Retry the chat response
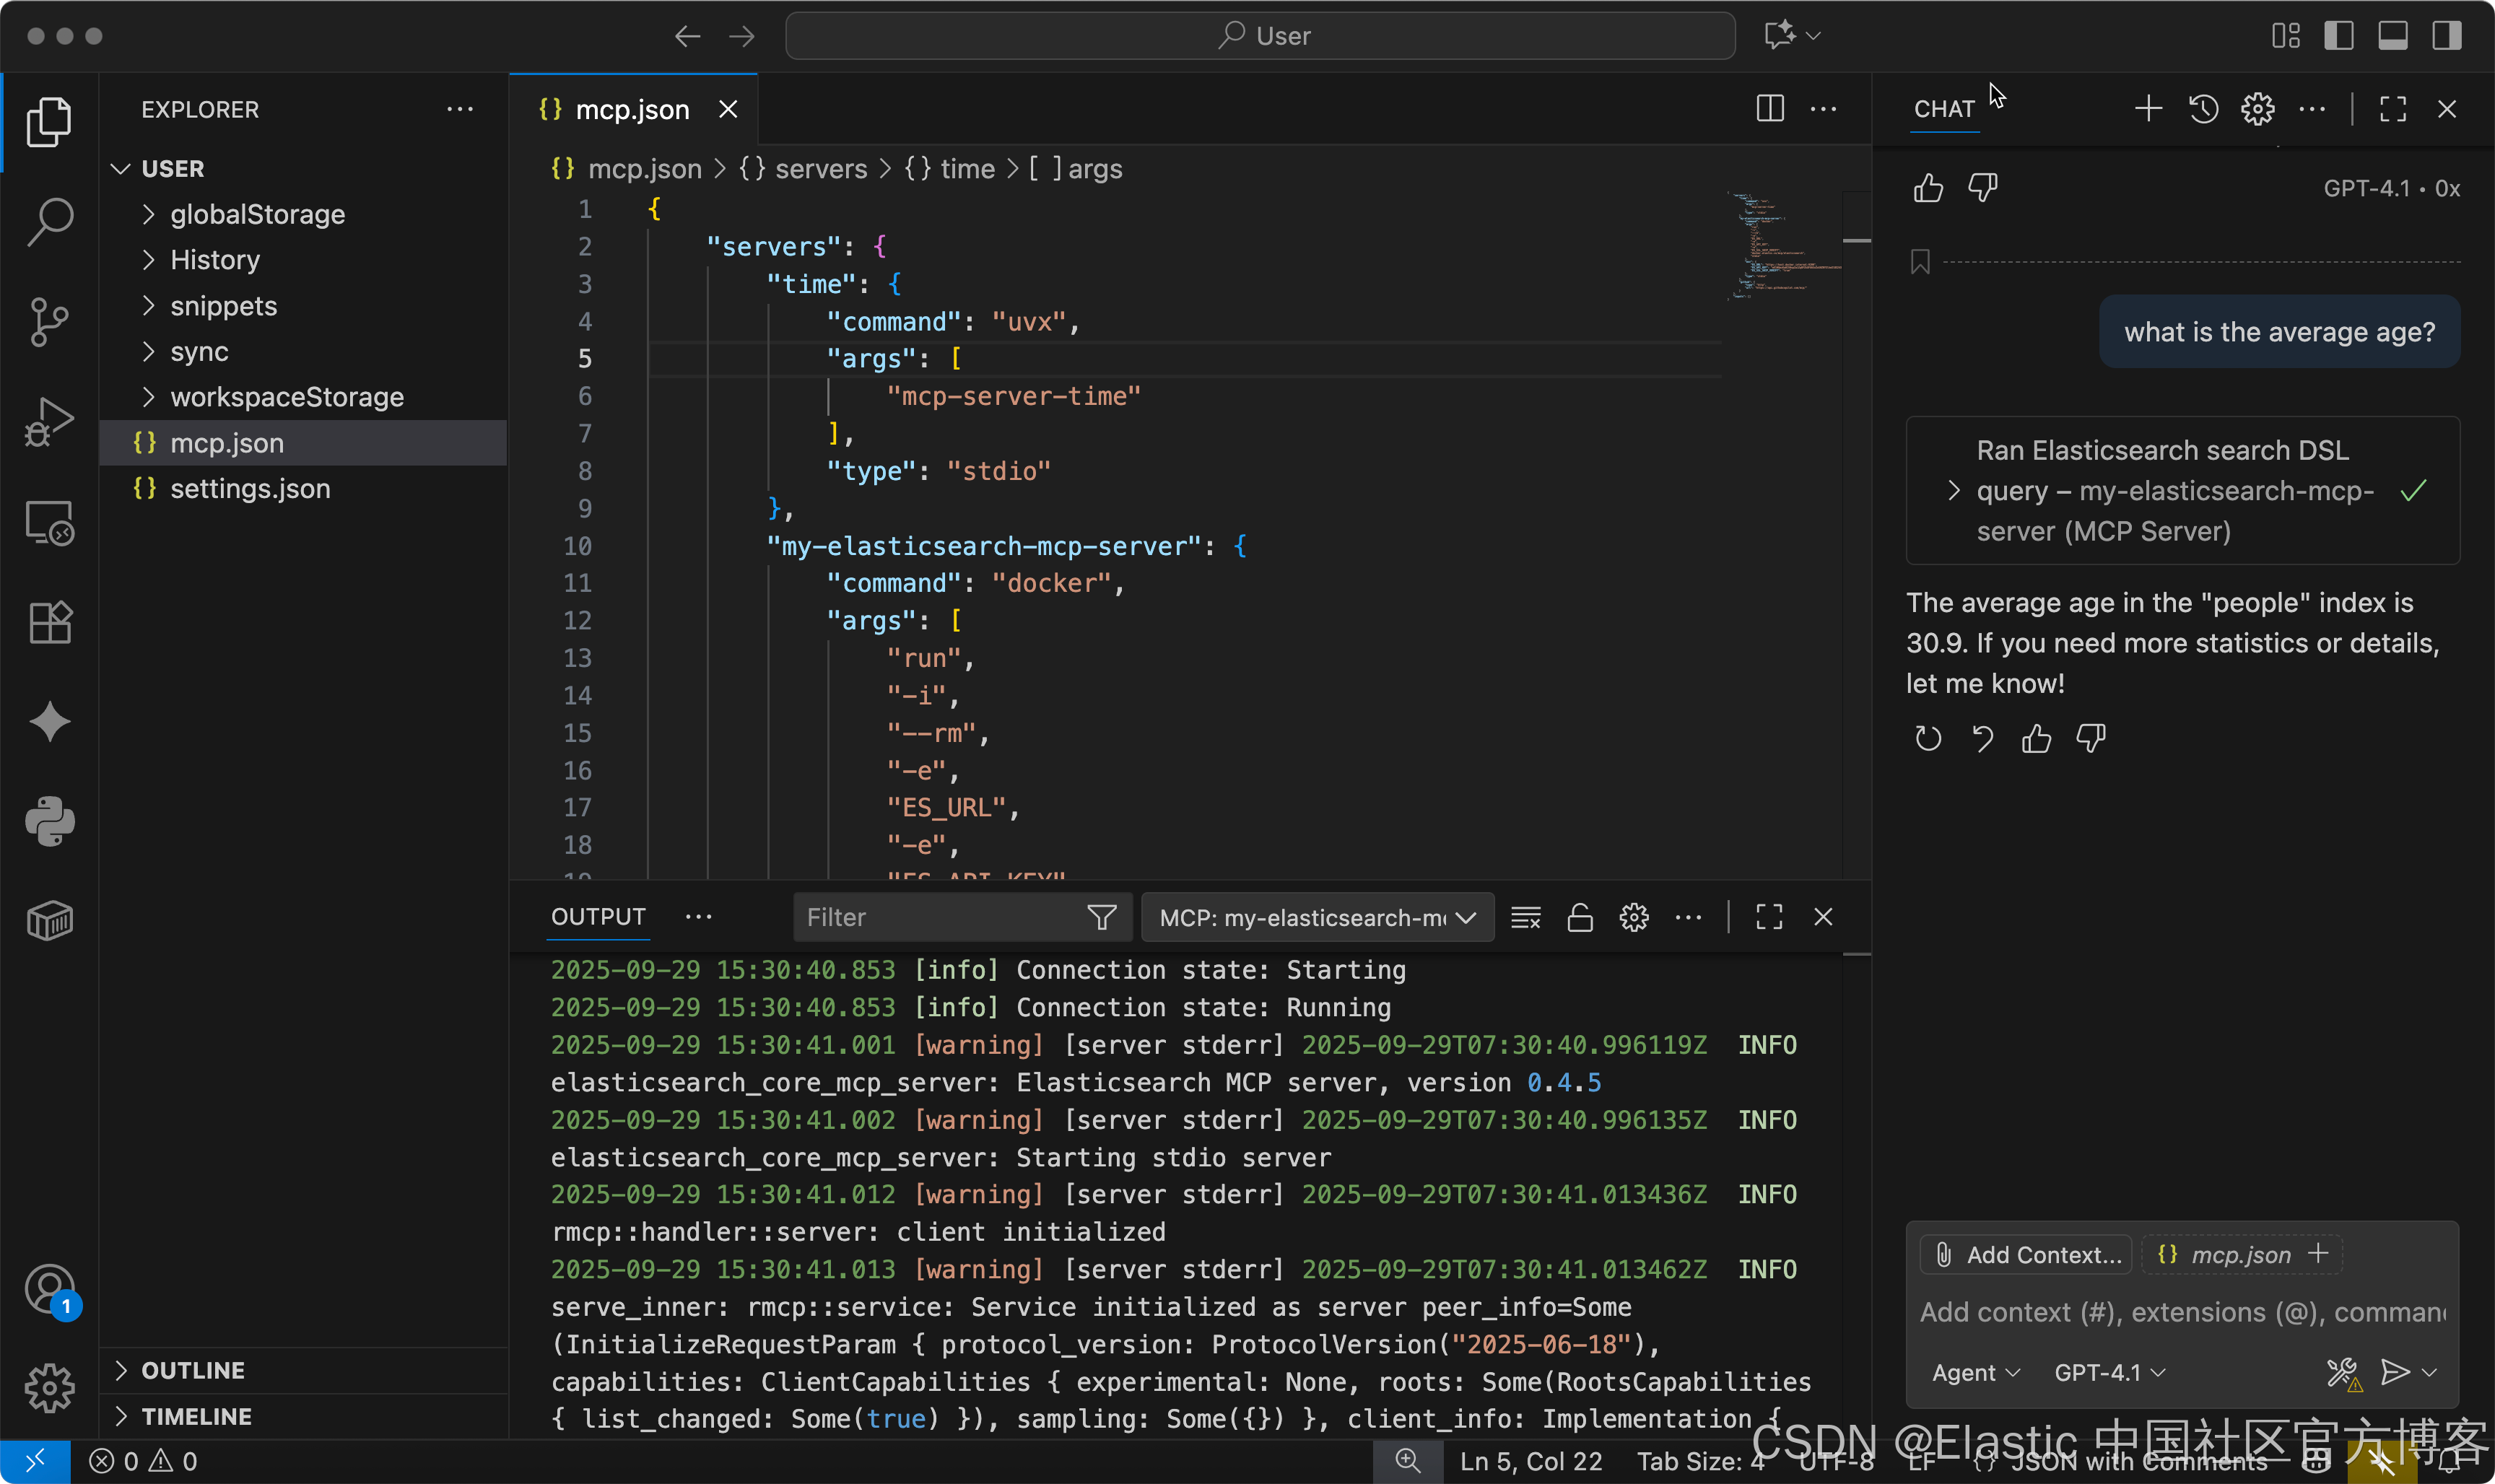 click(x=1928, y=738)
